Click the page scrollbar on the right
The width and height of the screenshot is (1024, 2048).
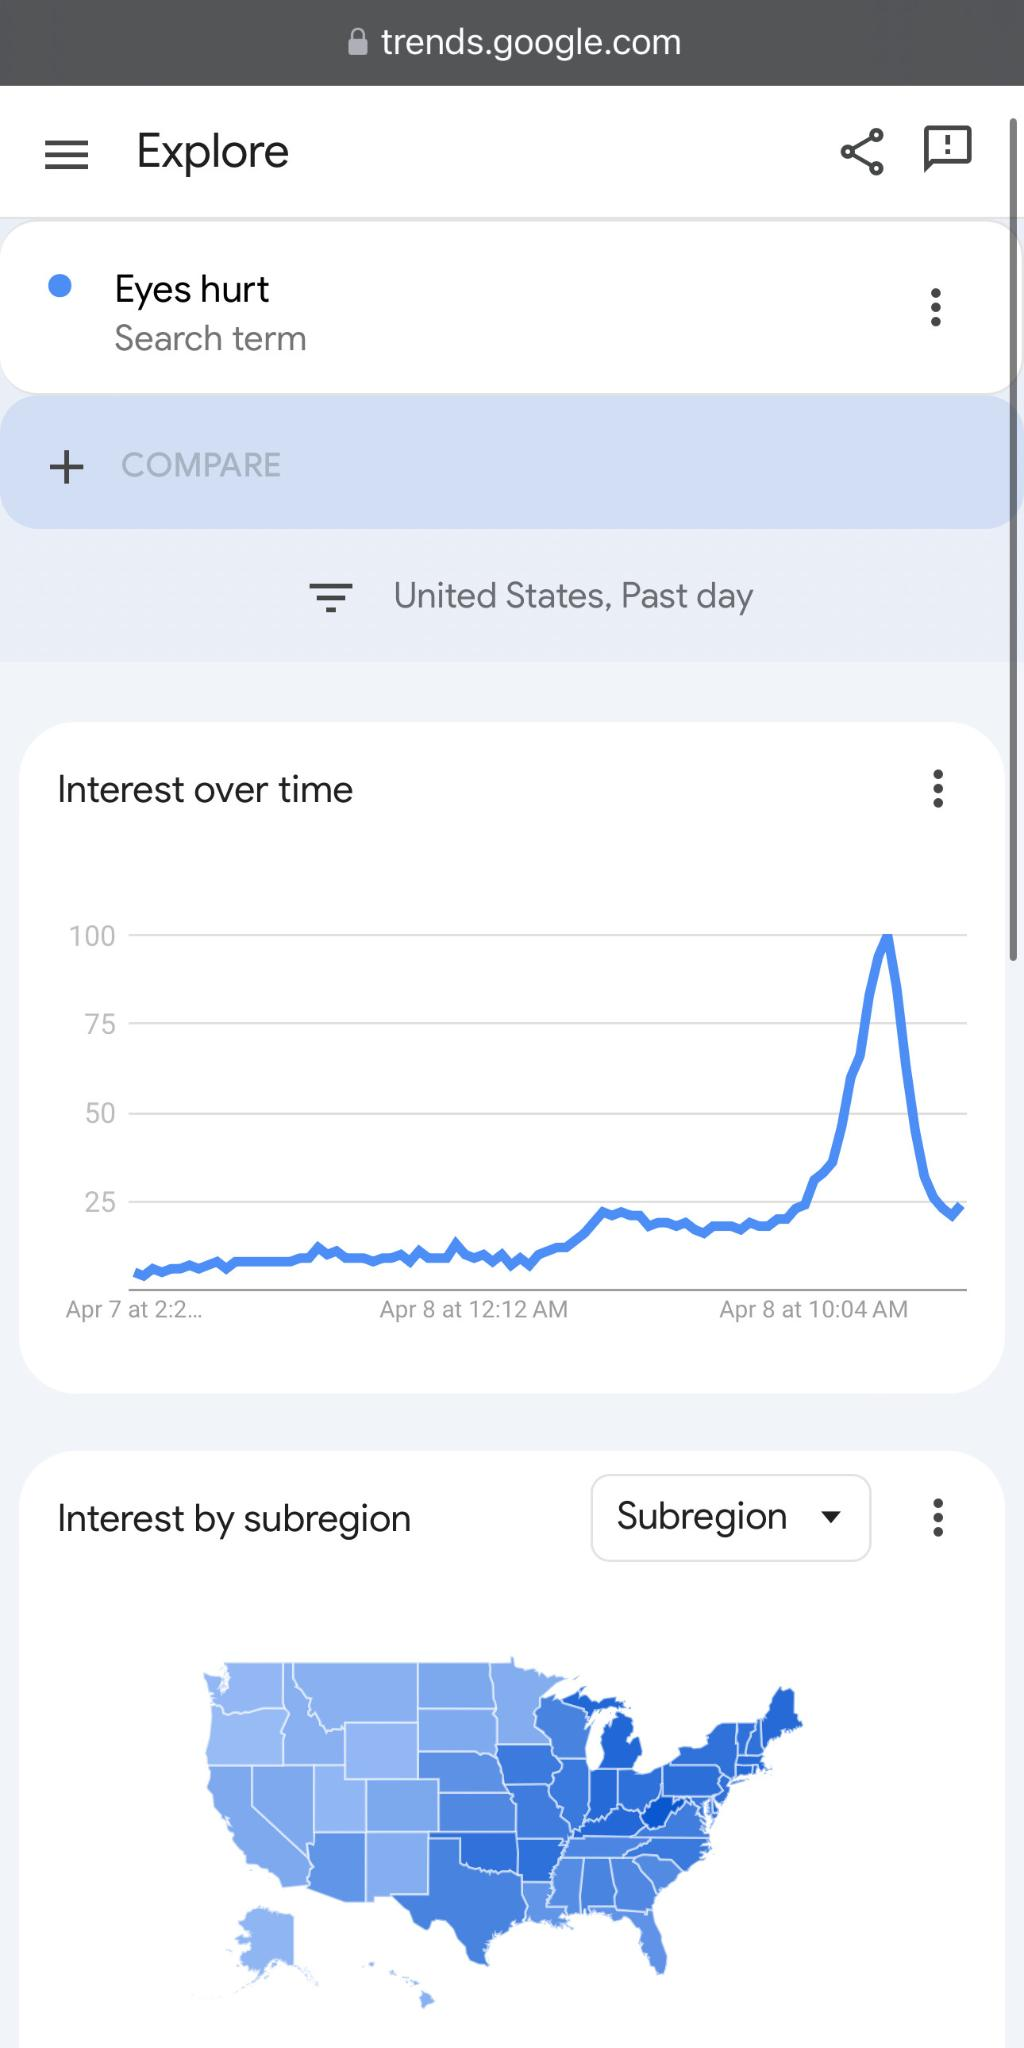[1014, 540]
